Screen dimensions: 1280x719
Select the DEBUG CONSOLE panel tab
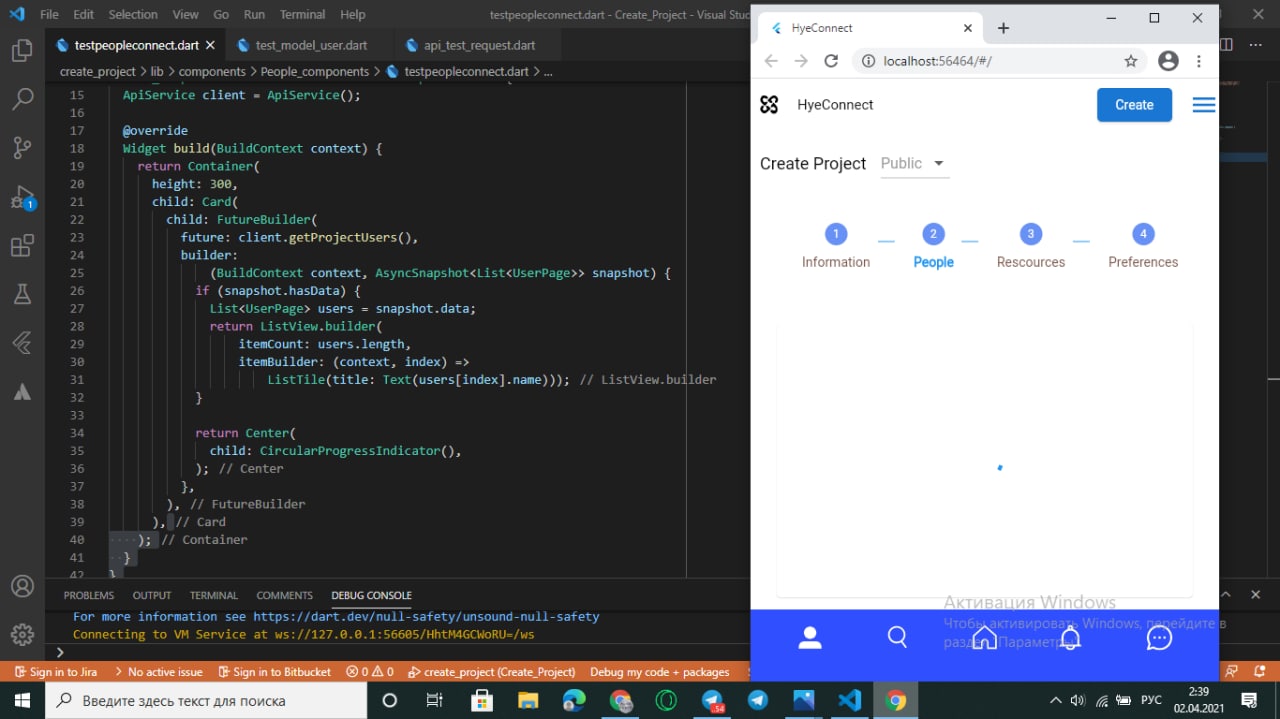click(x=372, y=595)
